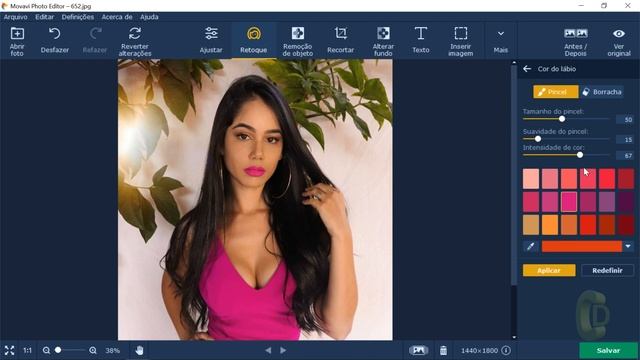Image resolution: width=640 pixels, height=360 pixels.
Task: Click the eyedropper color picker icon
Action: pyautogui.click(x=530, y=246)
